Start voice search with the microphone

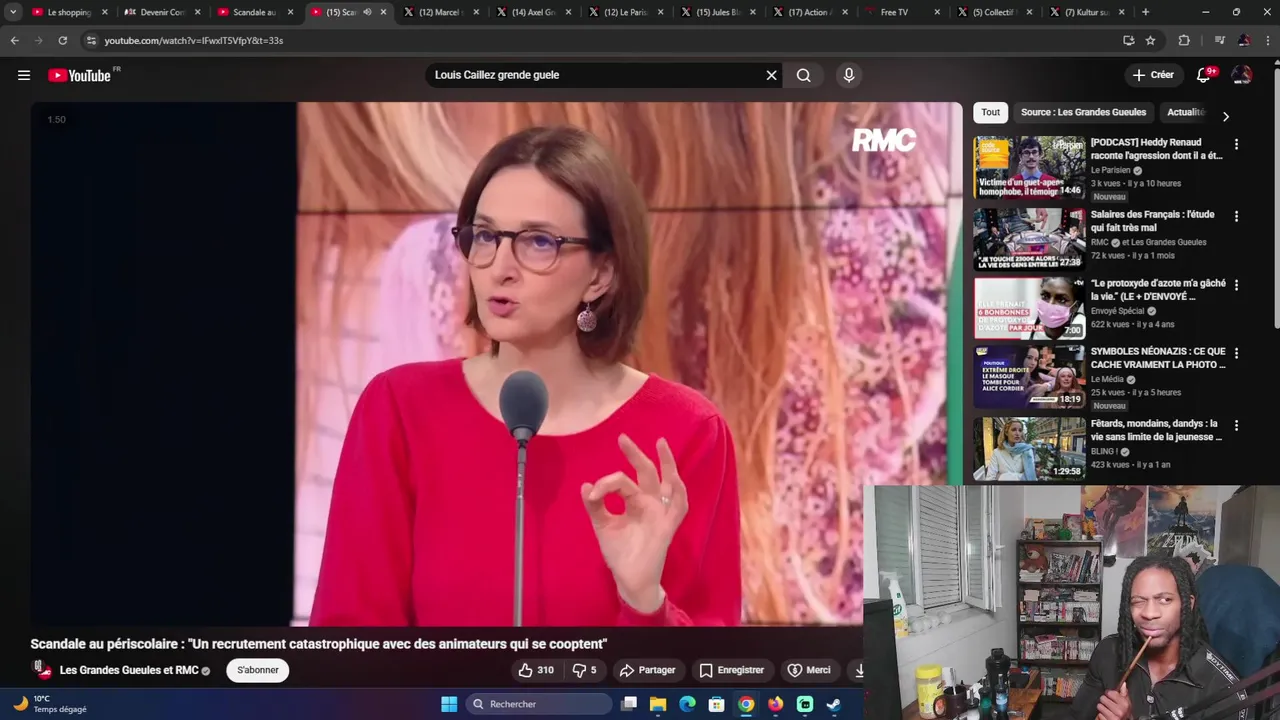(x=848, y=75)
